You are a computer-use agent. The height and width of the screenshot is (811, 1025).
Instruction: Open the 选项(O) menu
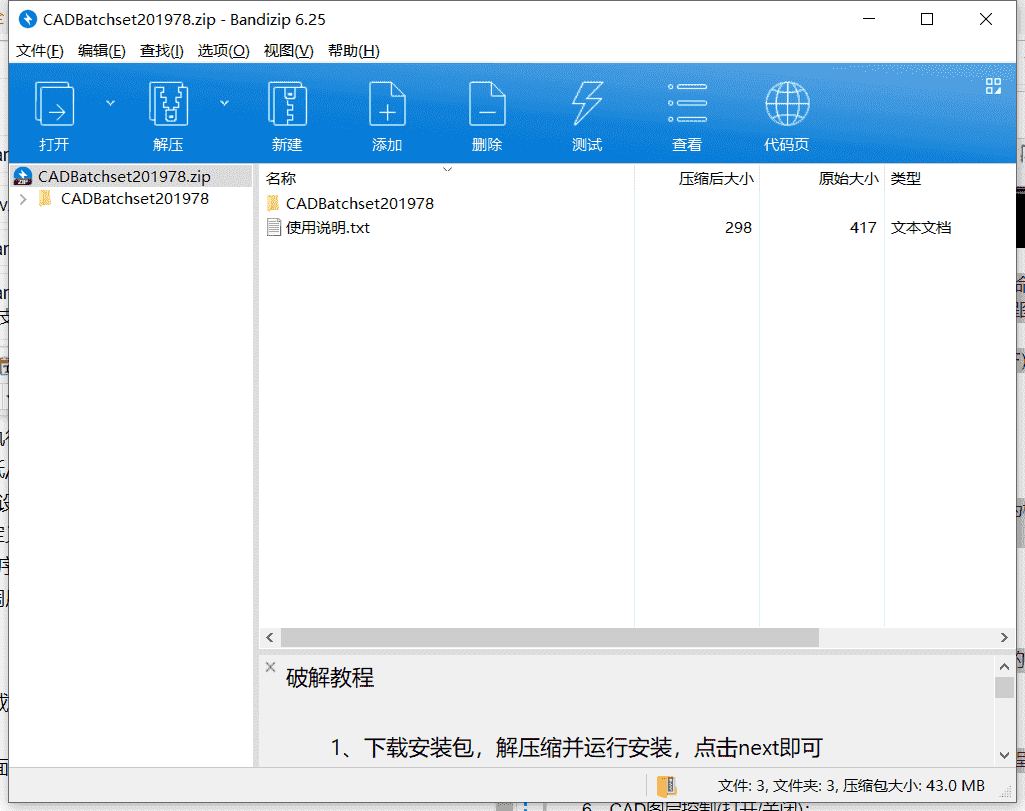(x=224, y=51)
